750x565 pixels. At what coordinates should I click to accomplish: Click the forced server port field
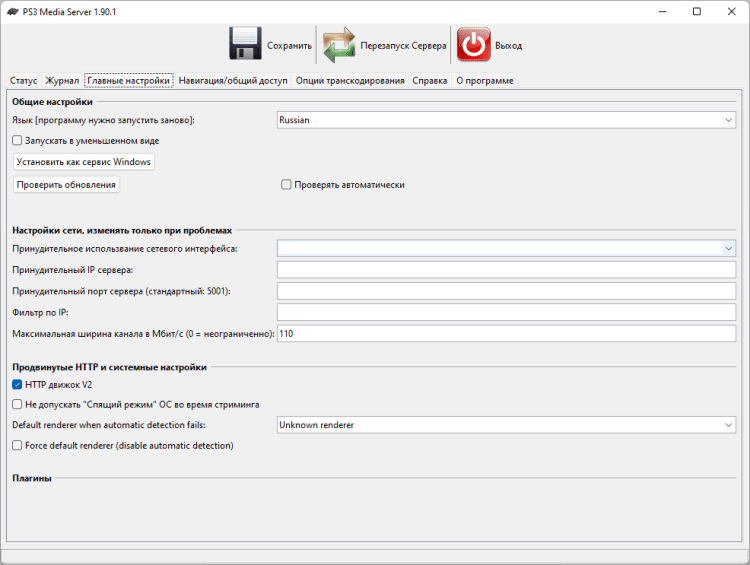point(506,291)
